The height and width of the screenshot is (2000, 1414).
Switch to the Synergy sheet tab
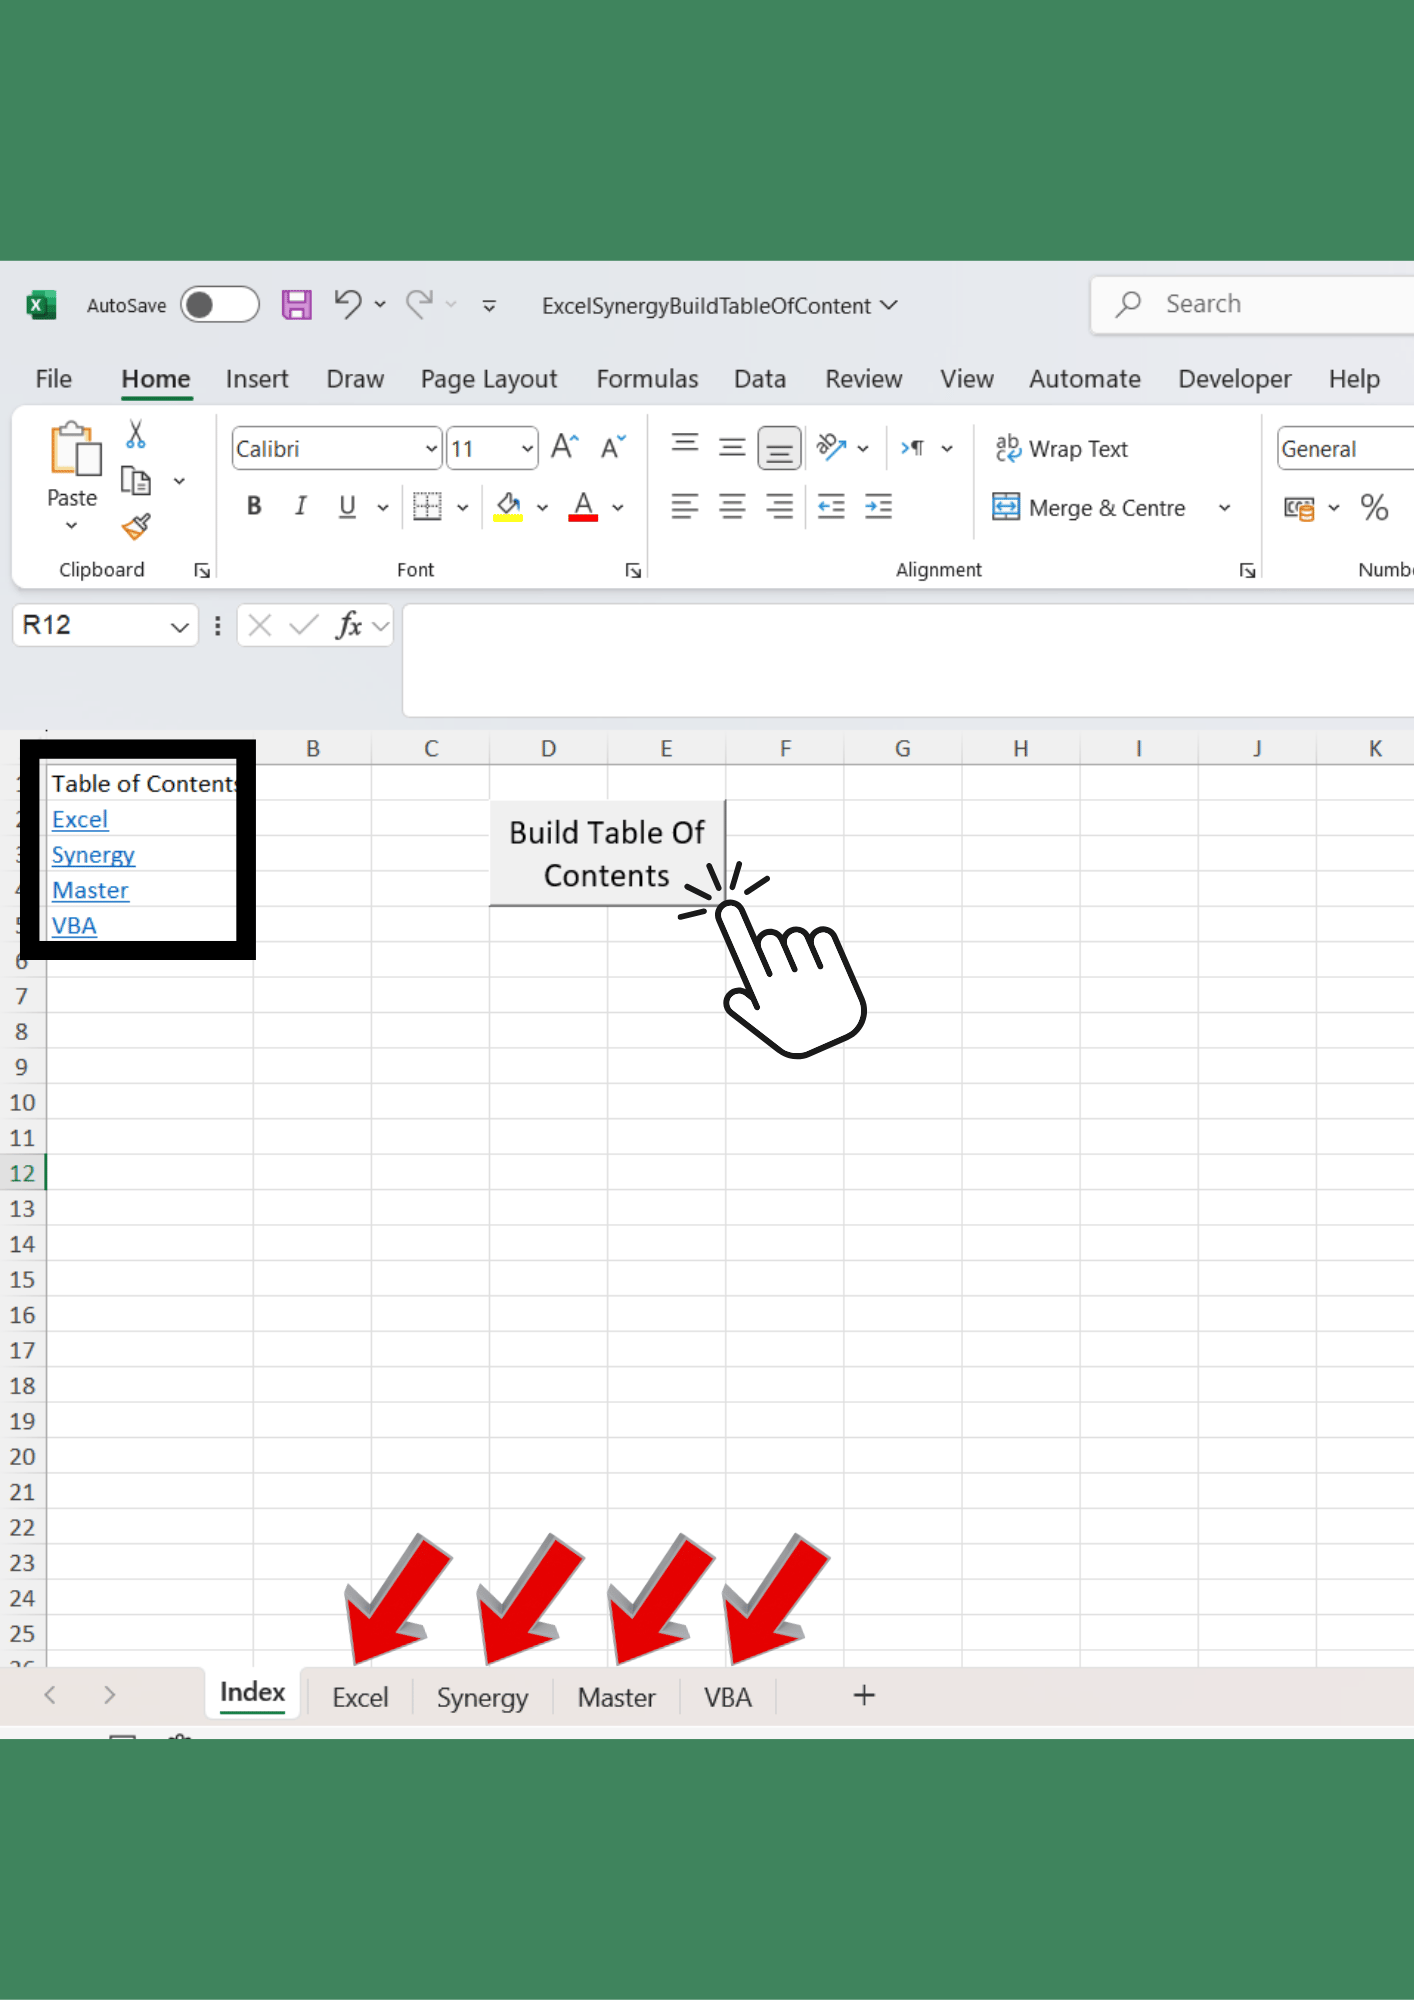click(x=482, y=1698)
